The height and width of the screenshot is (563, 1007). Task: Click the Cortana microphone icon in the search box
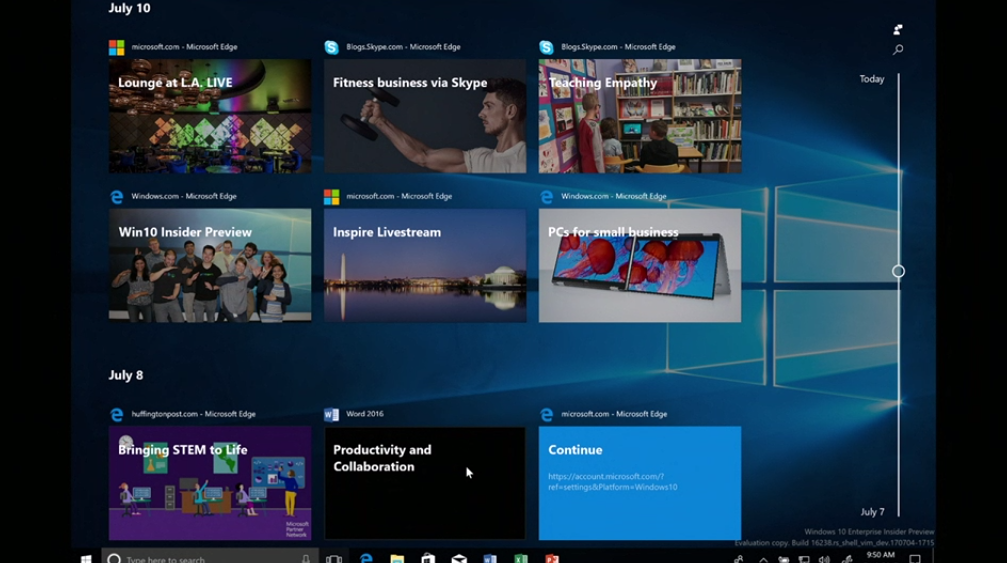[x=305, y=559]
